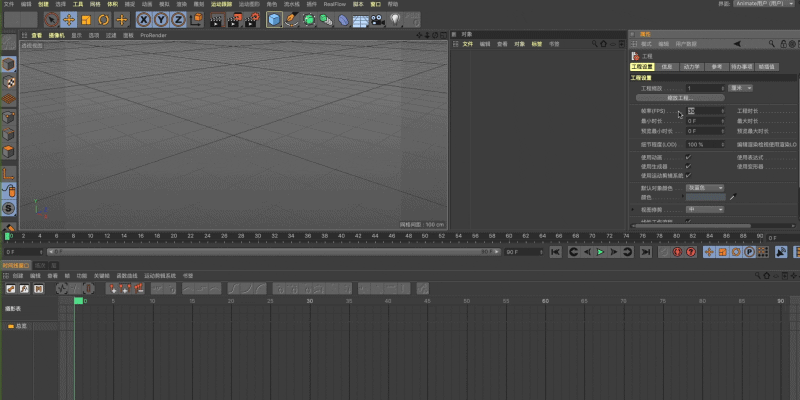
Task: Open the 默认对象颜色 dropdown
Action: click(705, 188)
